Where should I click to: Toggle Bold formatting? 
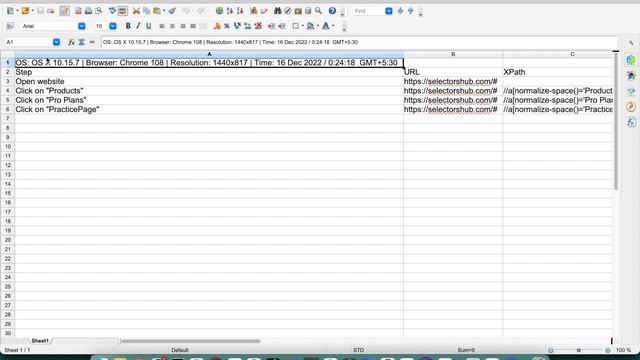[128, 26]
